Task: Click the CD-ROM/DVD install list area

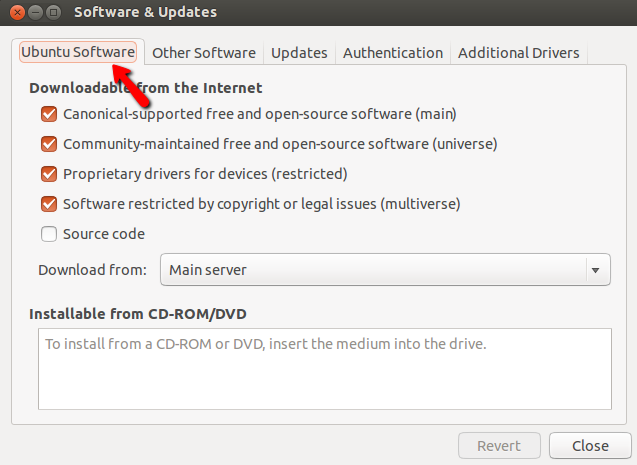Action: 325,369
